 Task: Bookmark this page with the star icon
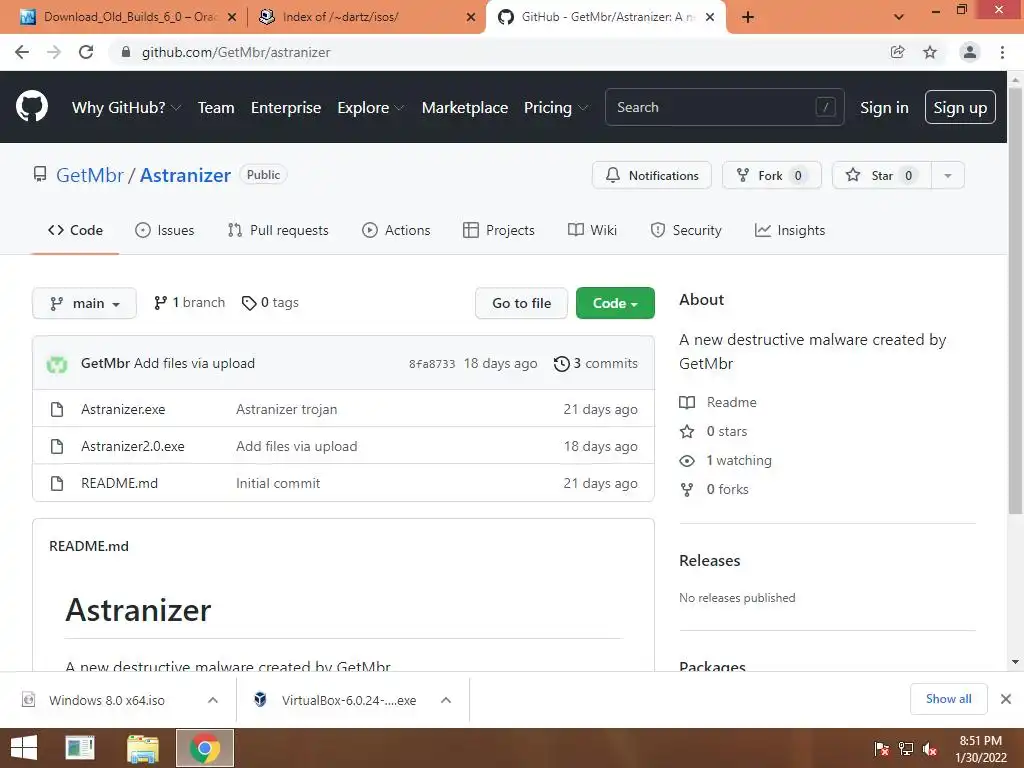coord(930,52)
